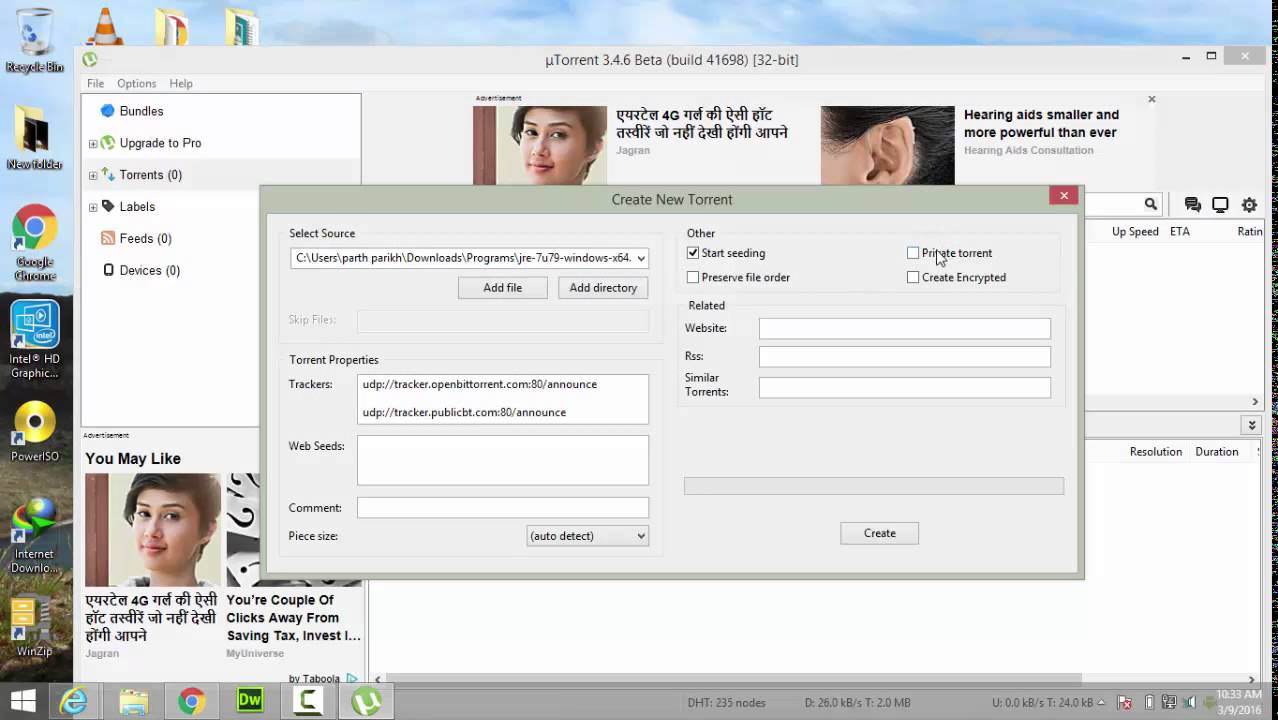Image resolution: width=1278 pixels, height=720 pixels.
Task: Click the Upgrade to Pro icon
Action: [108, 143]
